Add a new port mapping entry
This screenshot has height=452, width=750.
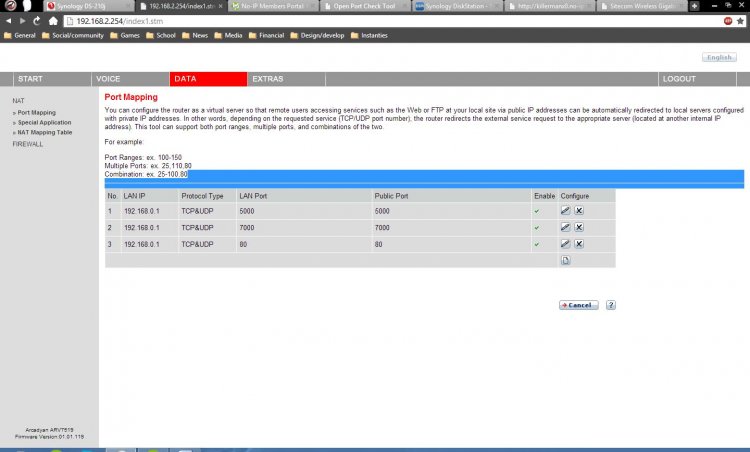pos(565,260)
